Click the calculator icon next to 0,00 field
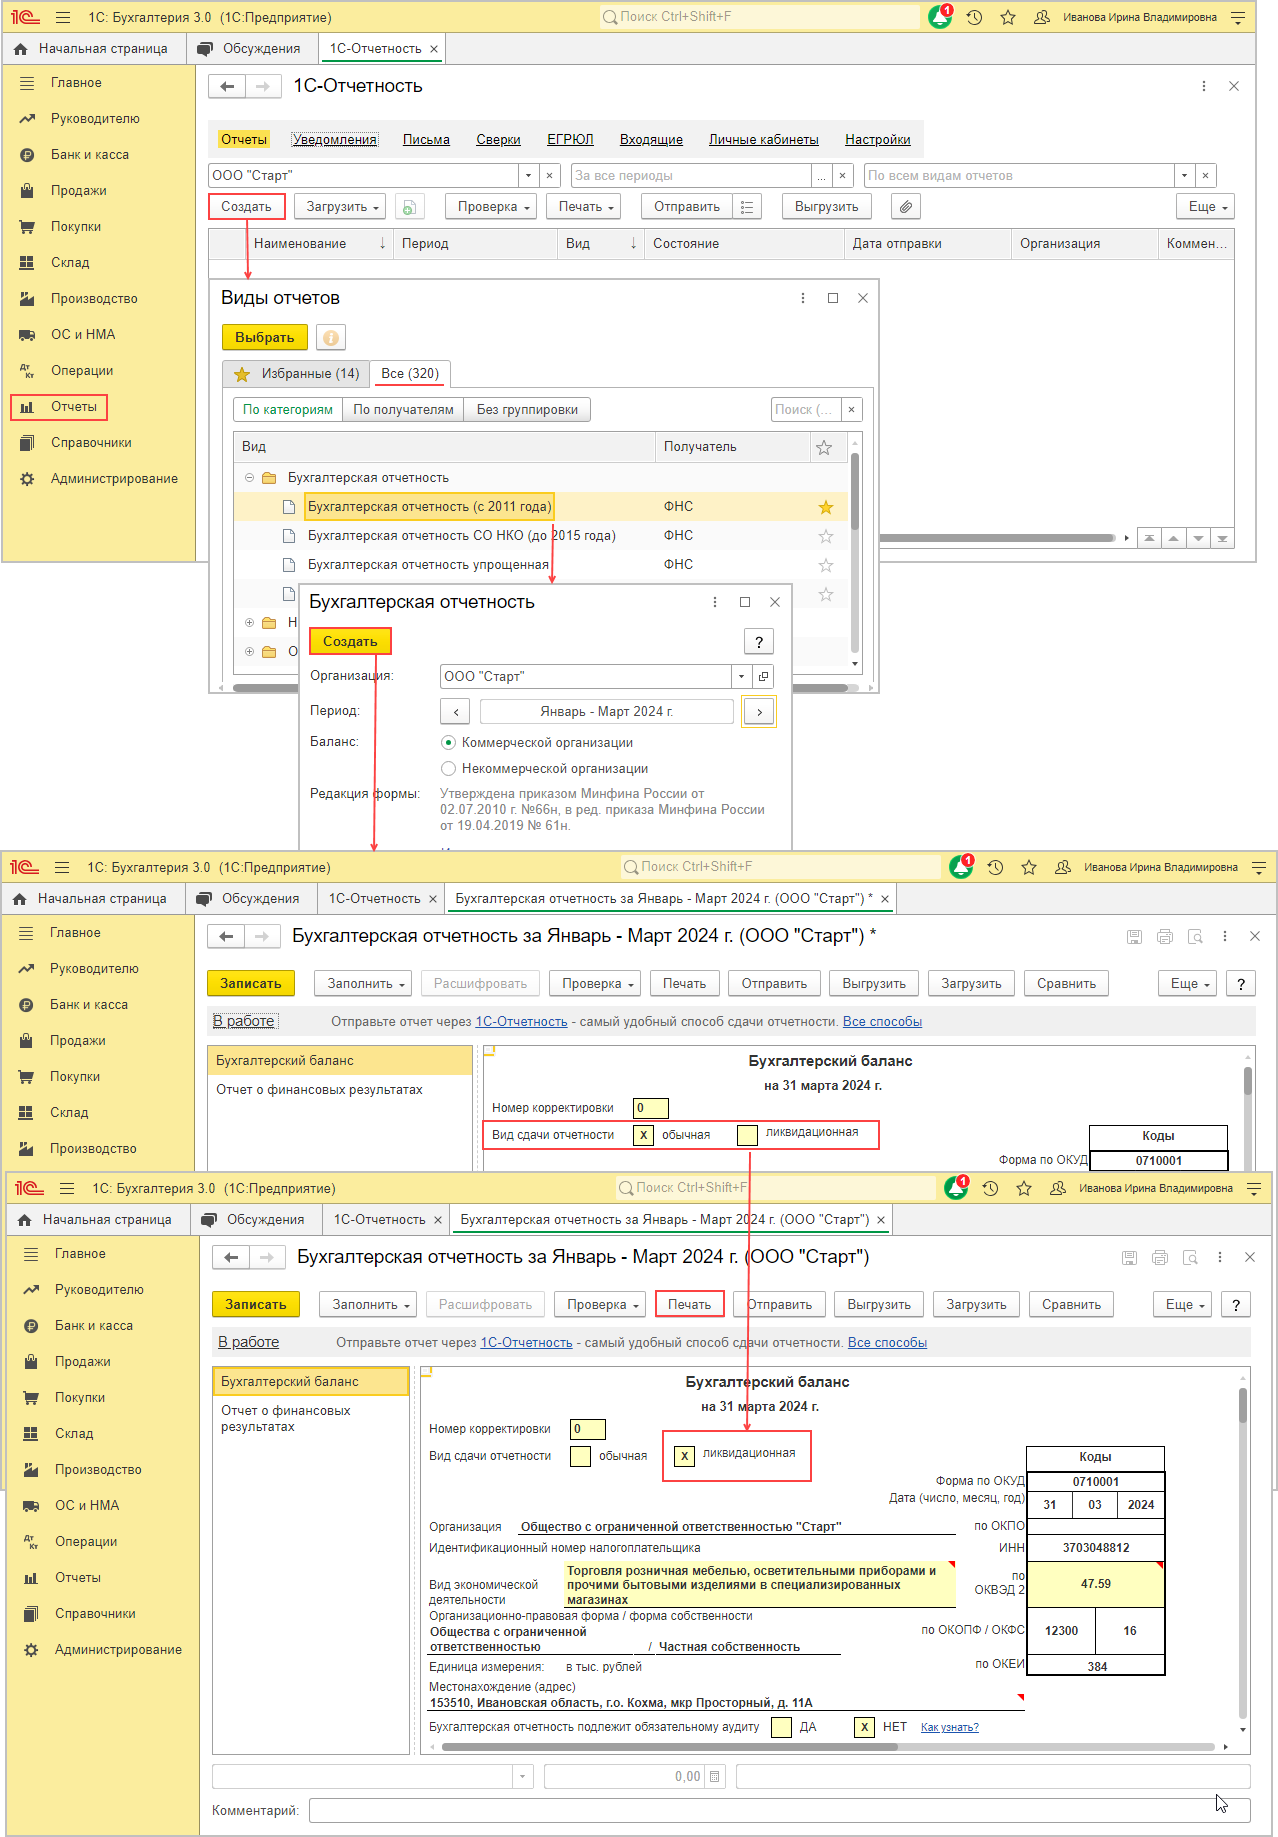The width and height of the screenshot is (1278, 1837). pyautogui.click(x=714, y=1776)
